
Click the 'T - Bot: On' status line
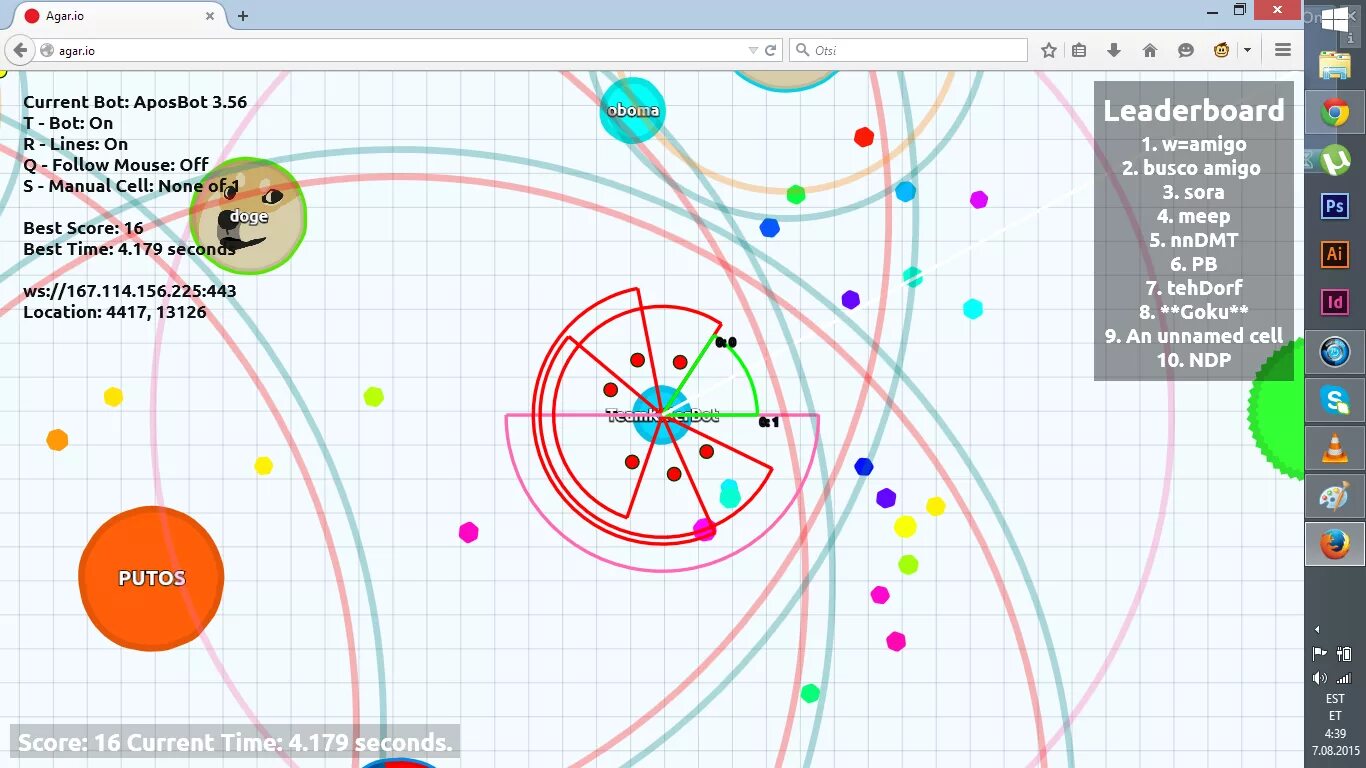pyautogui.click(x=68, y=123)
